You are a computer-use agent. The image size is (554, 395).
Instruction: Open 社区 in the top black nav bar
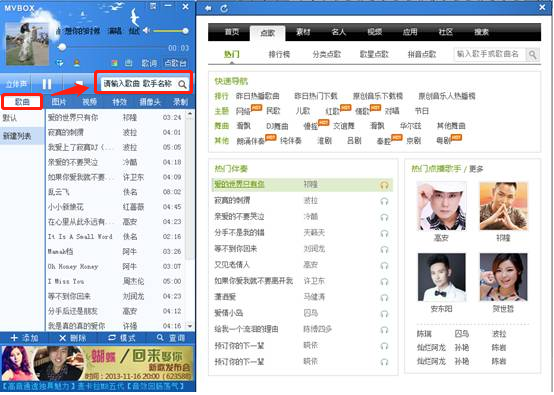pos(446,32)
